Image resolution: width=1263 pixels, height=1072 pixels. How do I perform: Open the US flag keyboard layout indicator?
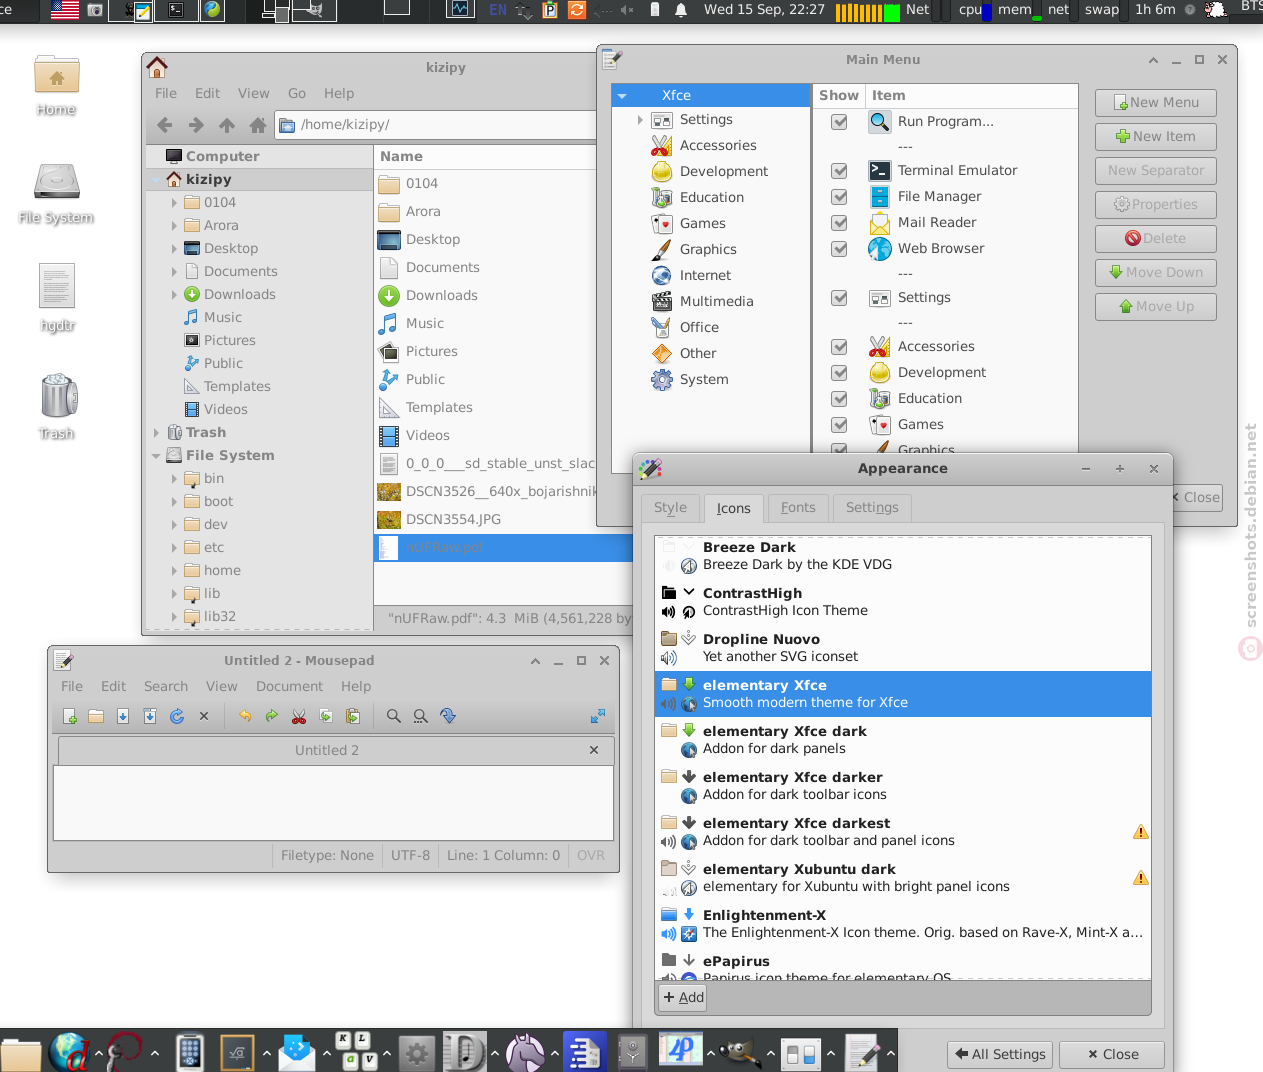[x=65, y=10]
